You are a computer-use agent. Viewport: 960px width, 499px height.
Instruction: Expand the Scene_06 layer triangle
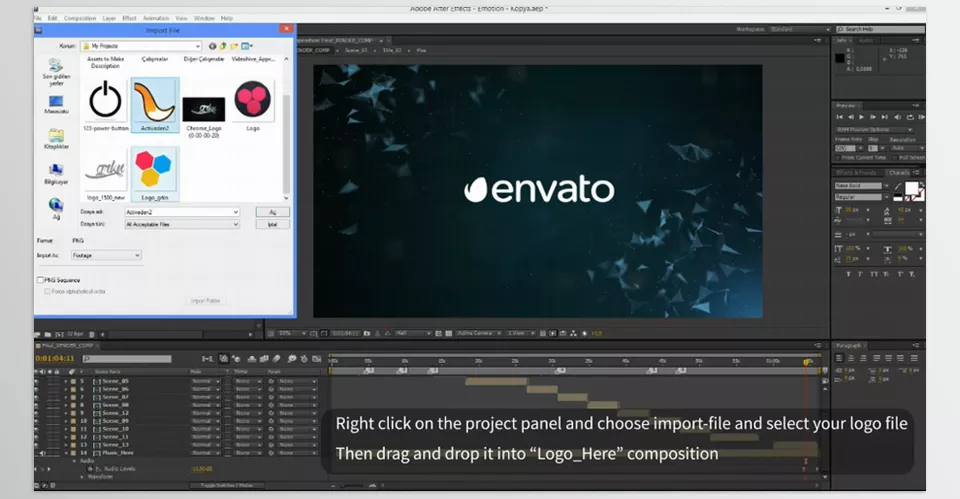[x=66, y=389]
